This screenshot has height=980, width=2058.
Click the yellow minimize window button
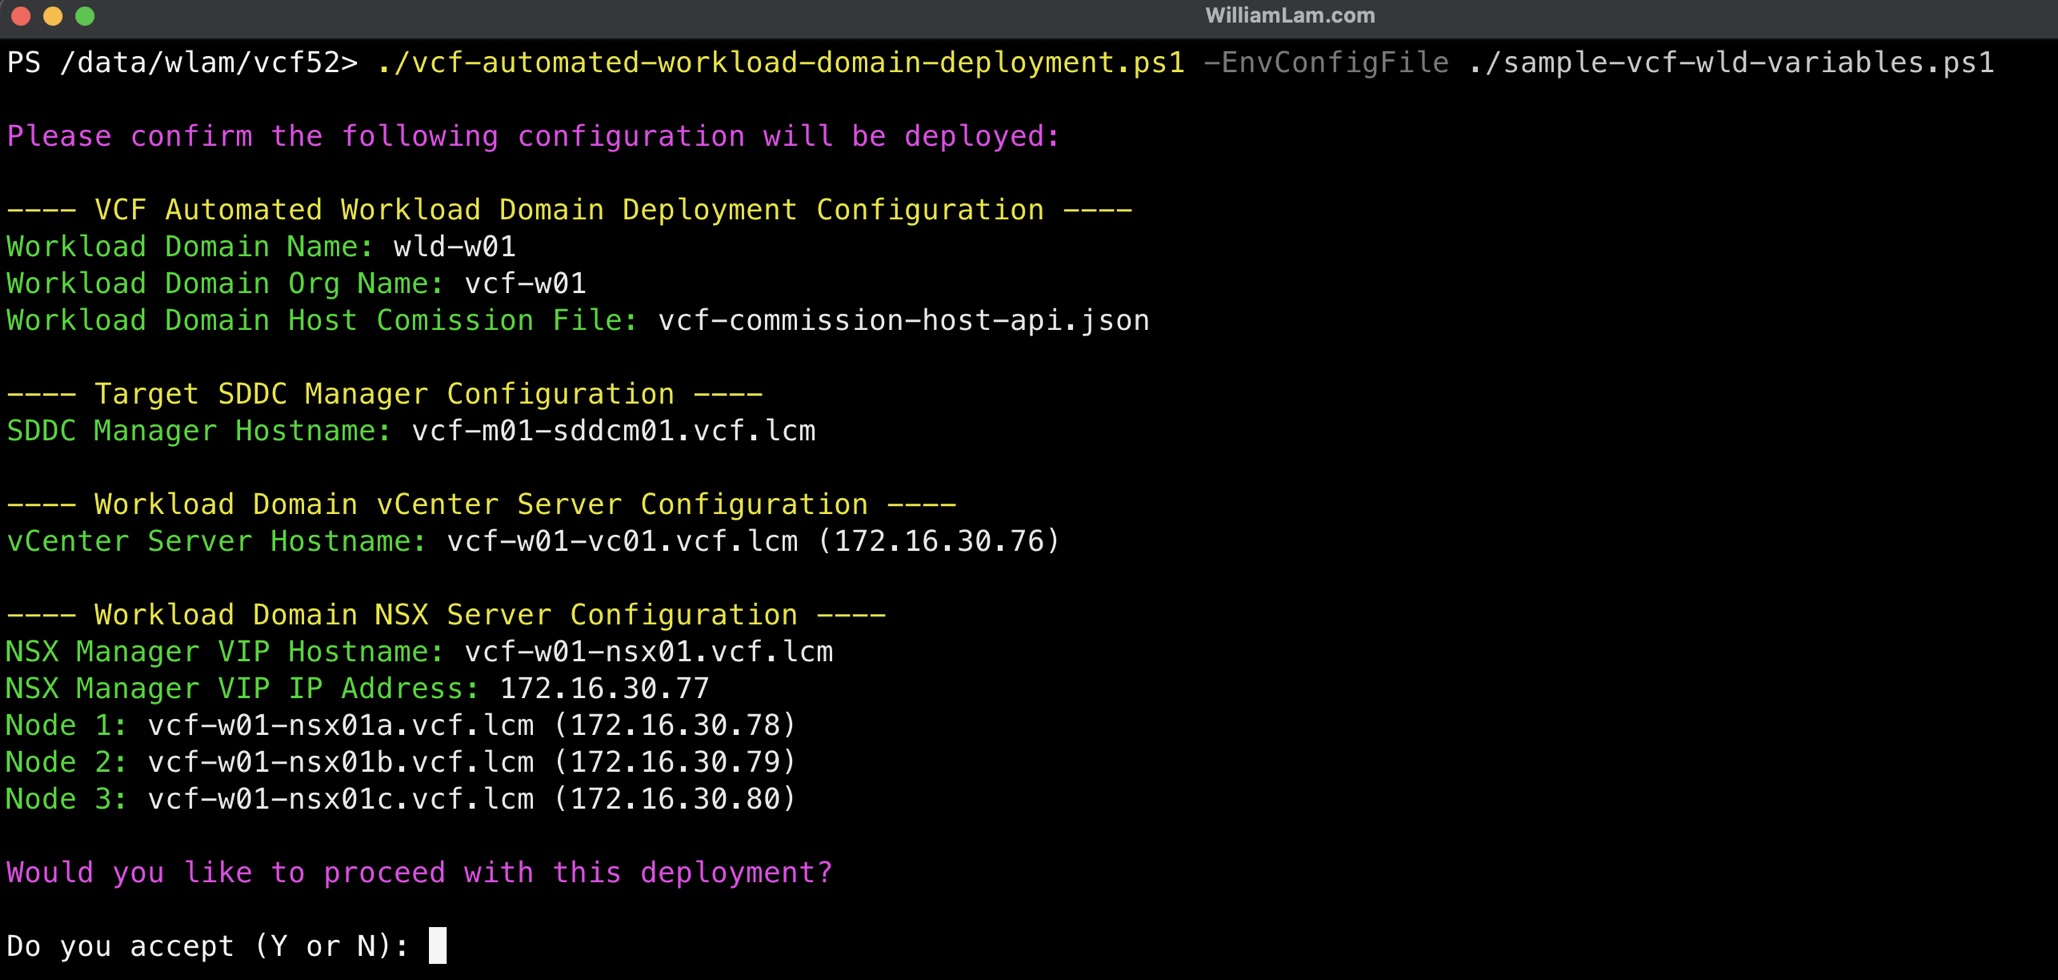click(x=53, y=16)
